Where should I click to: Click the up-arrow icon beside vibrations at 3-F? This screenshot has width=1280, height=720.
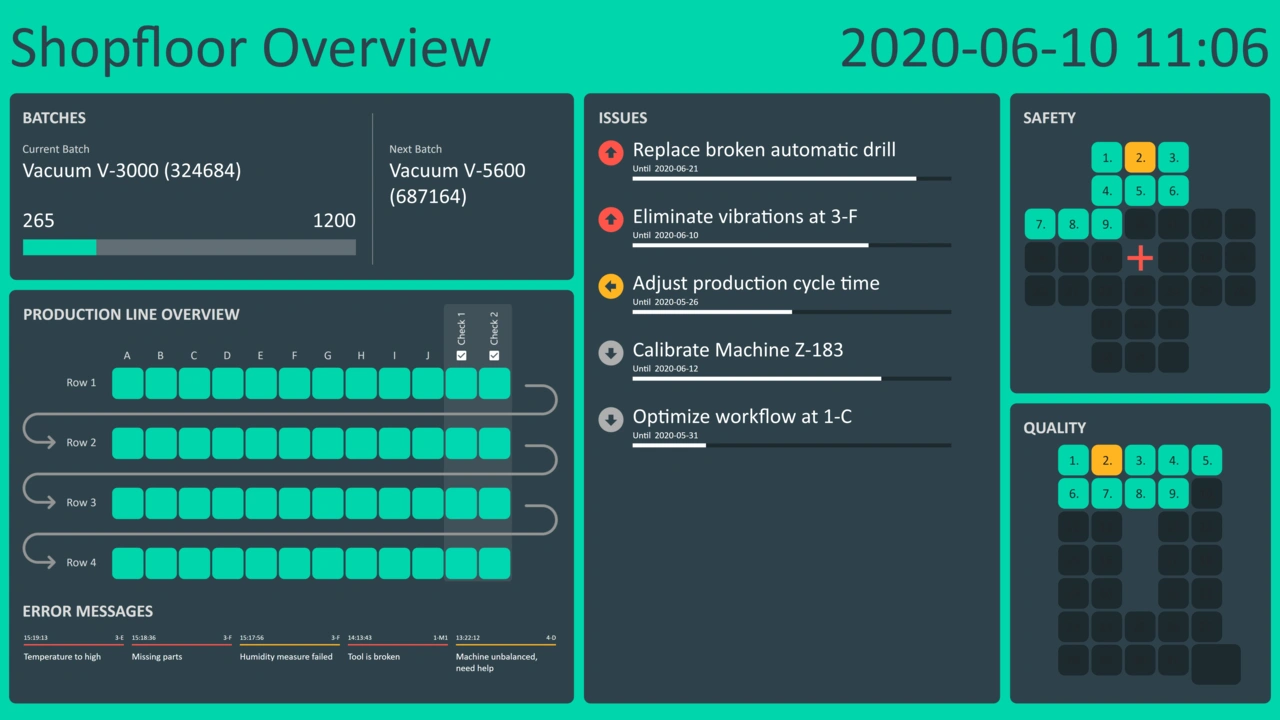[x=610, y=220]
